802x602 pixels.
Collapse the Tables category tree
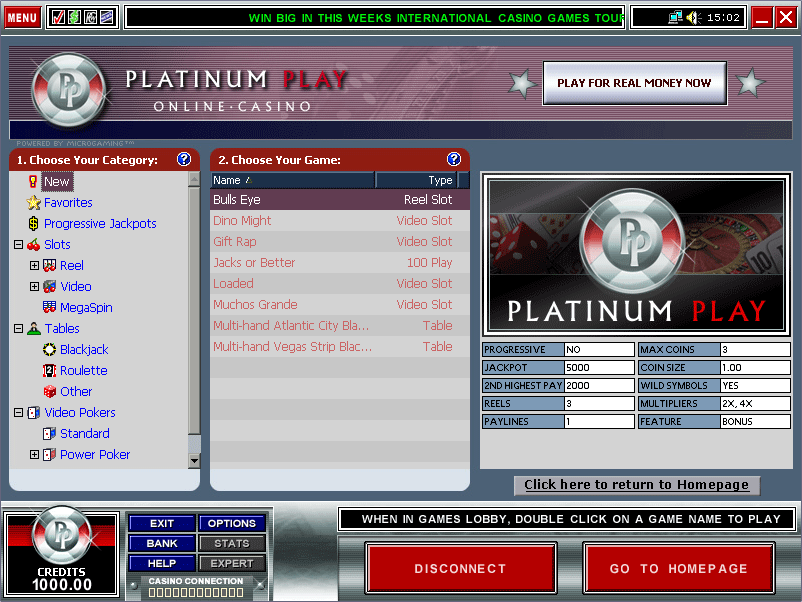pos(18,328)
